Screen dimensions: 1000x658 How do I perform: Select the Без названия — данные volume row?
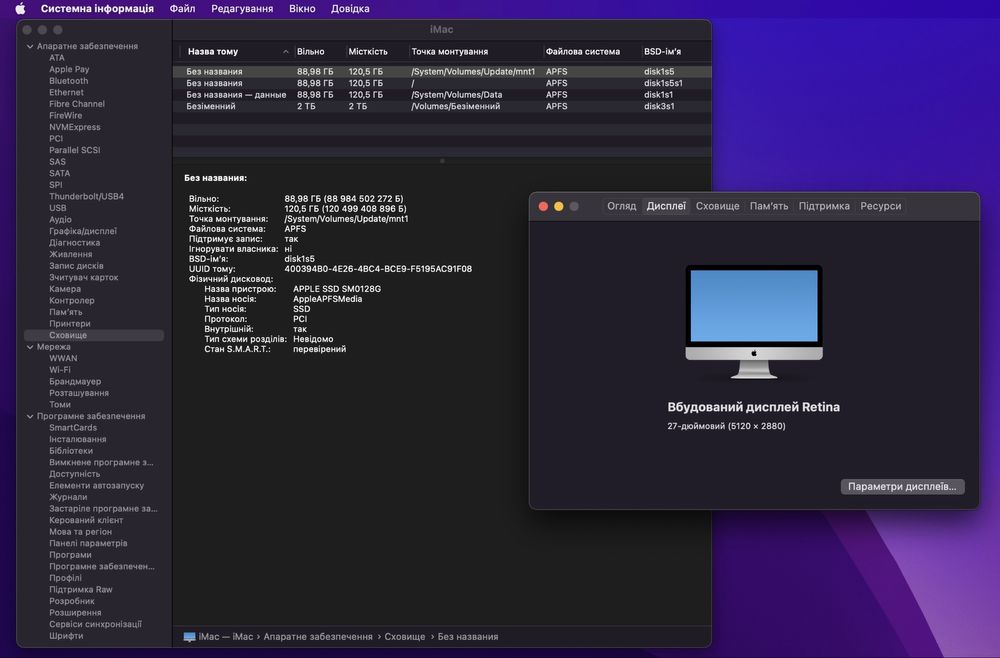coord(442,94)
